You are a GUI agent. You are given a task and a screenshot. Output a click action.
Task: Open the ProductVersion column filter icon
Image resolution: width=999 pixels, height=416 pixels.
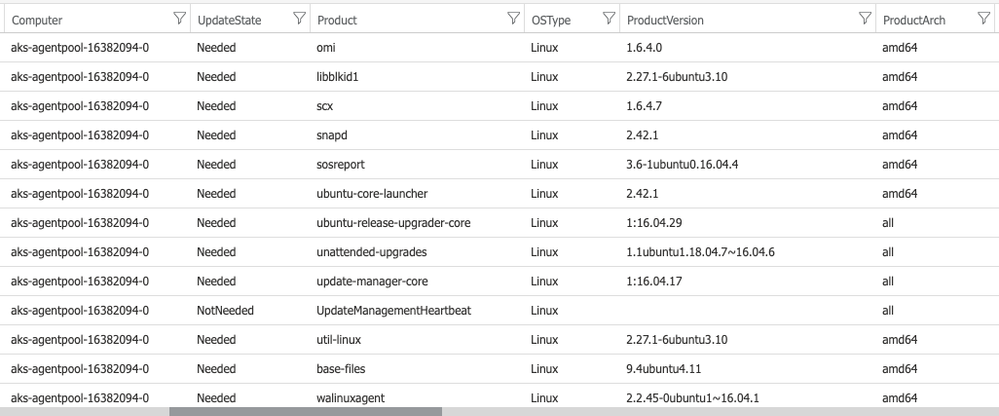tap(866, 19)
